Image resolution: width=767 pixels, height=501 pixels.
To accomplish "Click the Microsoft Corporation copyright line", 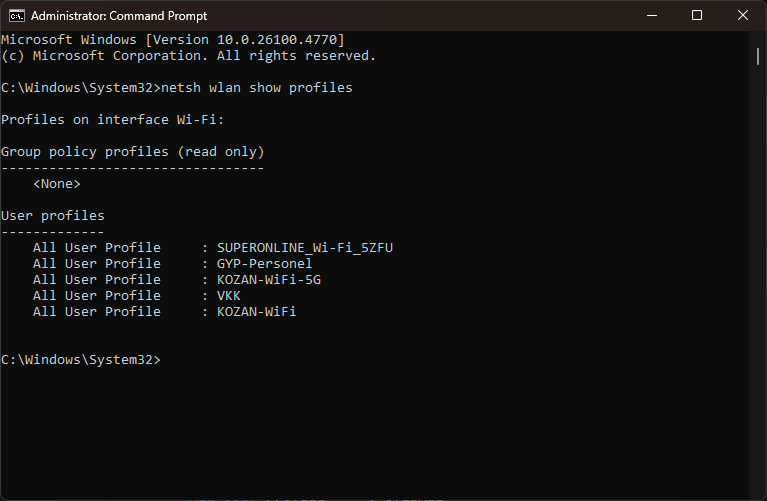I will click(188, 56).
